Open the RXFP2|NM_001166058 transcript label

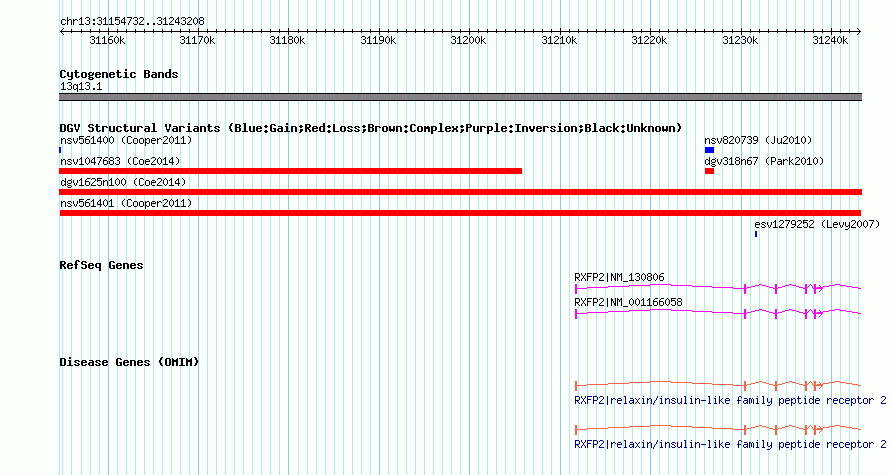tap(628, 302)
